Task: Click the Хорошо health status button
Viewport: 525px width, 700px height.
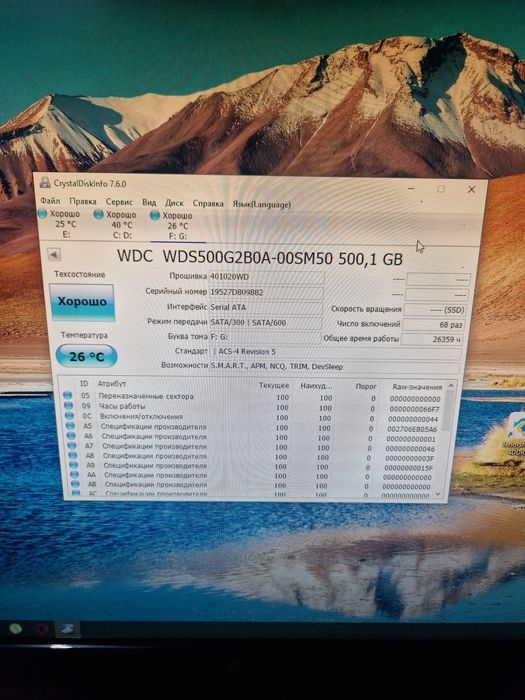Action: tap(82, 302)
